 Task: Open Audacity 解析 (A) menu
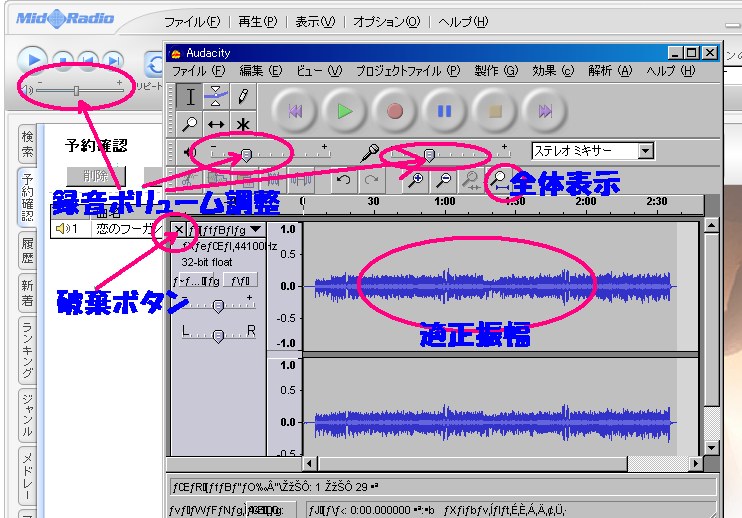[x=610, y=71]
